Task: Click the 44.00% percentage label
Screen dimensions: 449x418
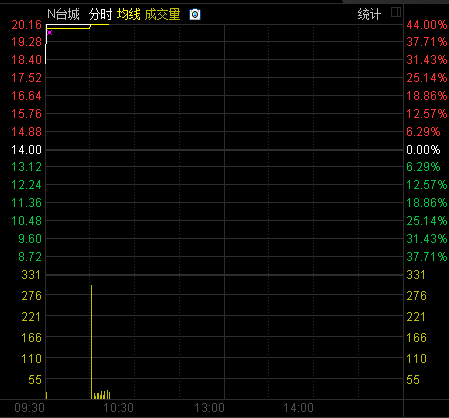Action: (x=427, y=25)
